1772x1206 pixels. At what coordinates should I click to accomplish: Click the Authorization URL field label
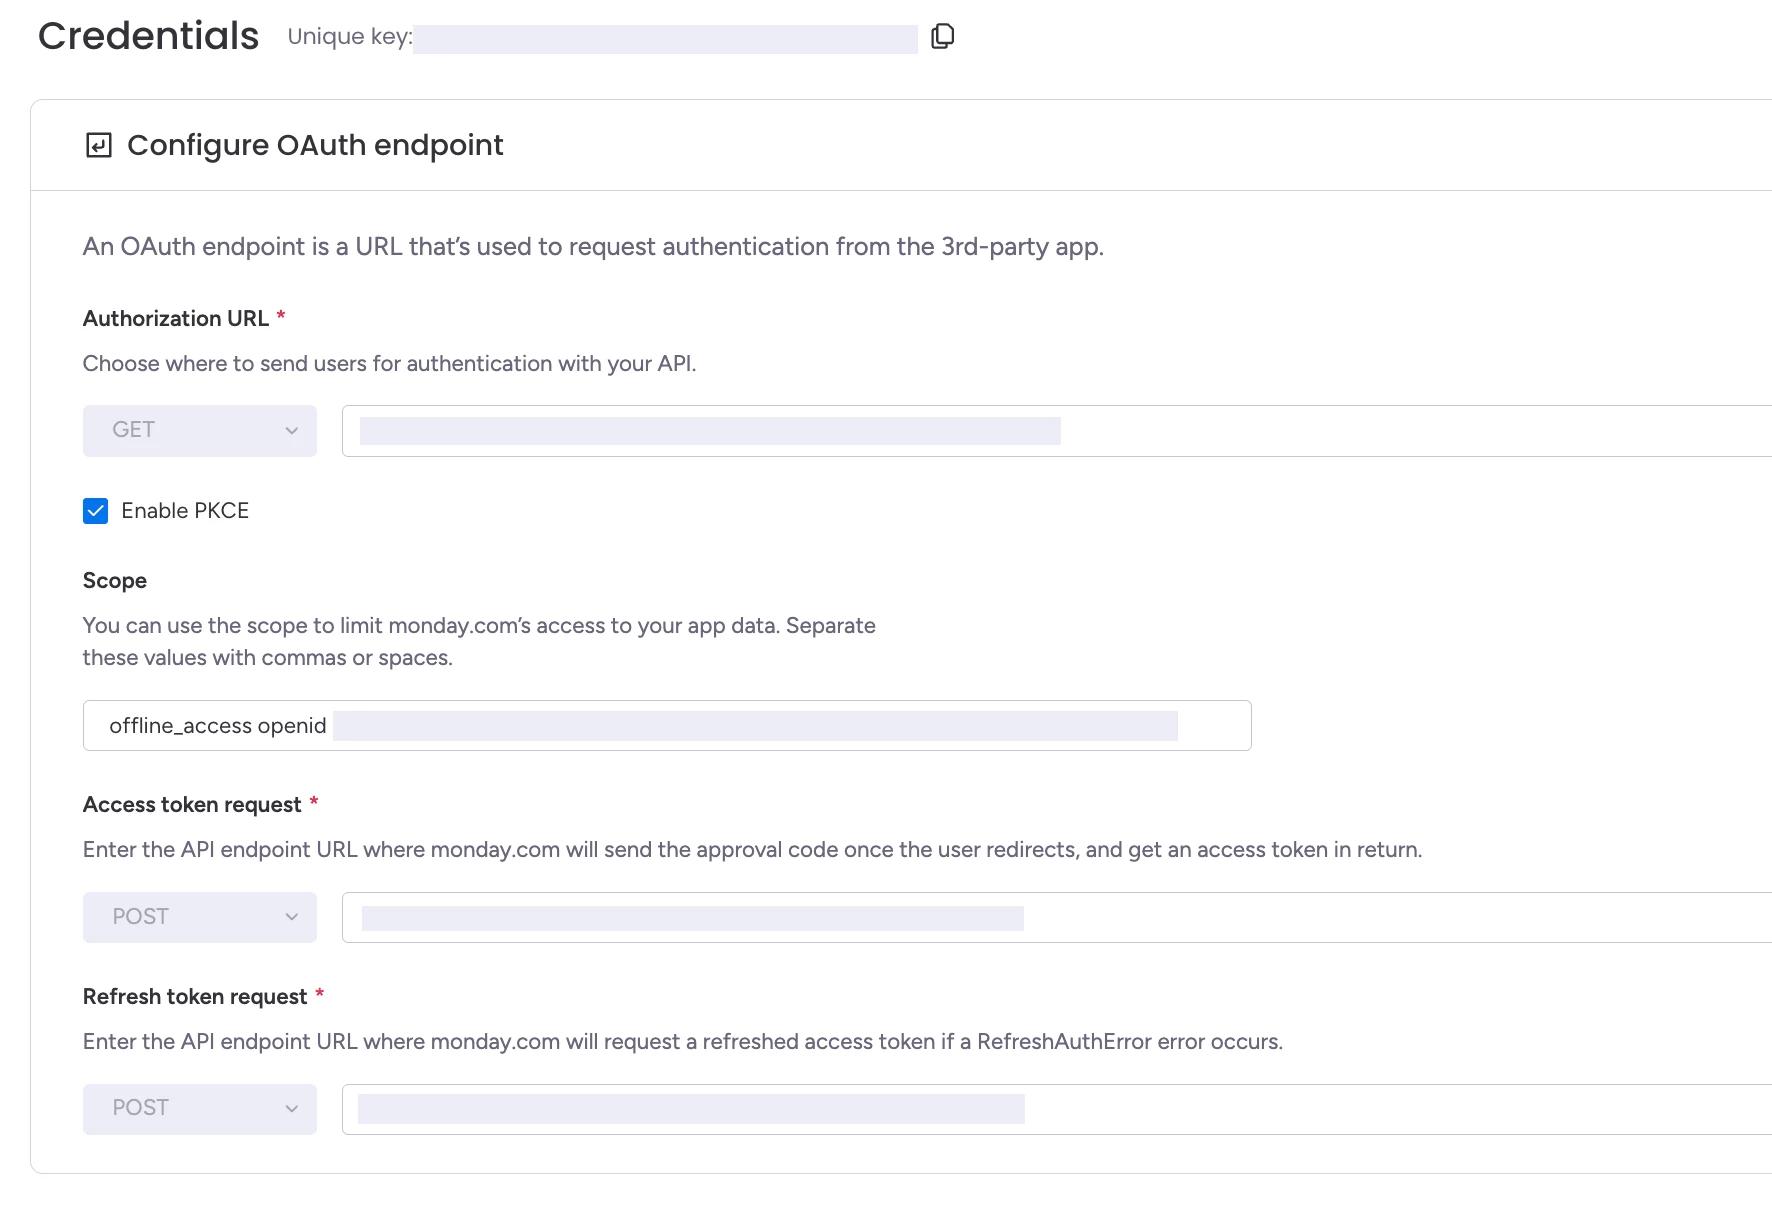176,319
